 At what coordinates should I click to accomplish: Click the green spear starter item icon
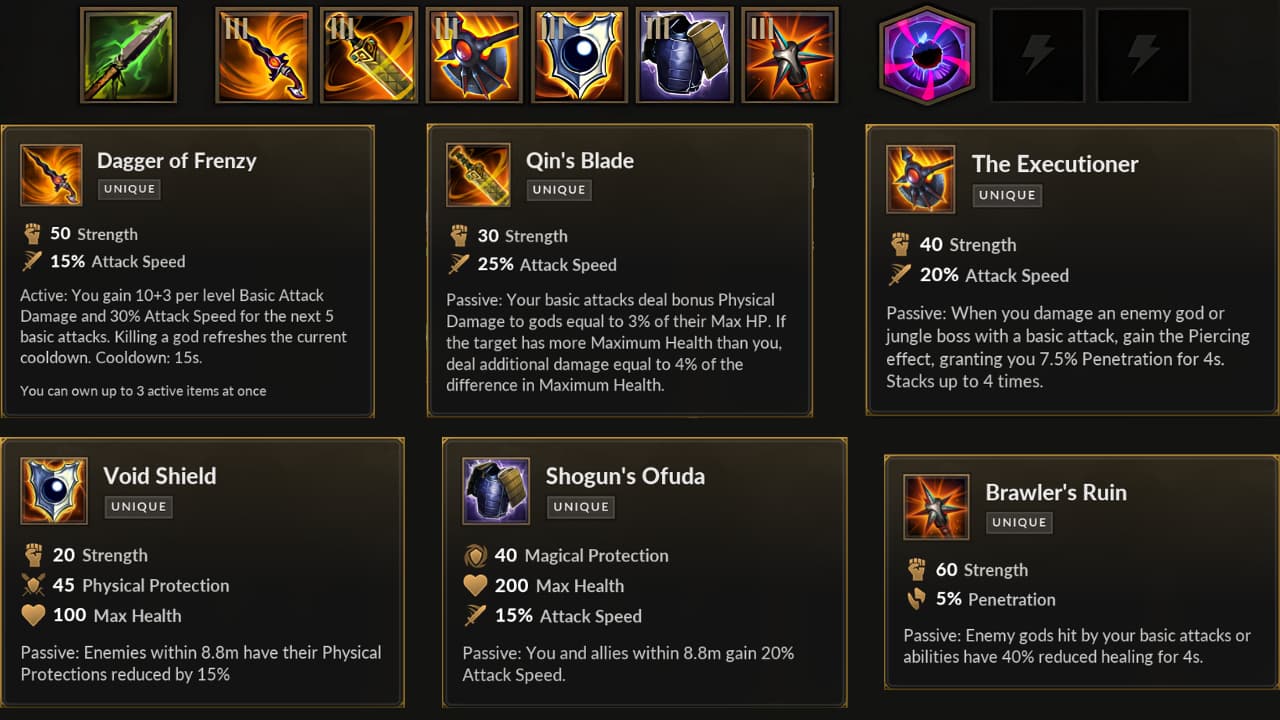[x=128, y=55]
